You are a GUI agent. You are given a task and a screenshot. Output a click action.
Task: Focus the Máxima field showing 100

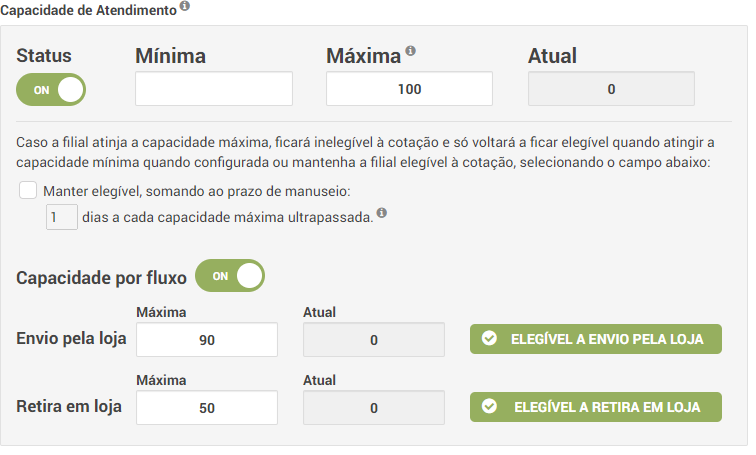pyautogui.click(x=409, y=89)
